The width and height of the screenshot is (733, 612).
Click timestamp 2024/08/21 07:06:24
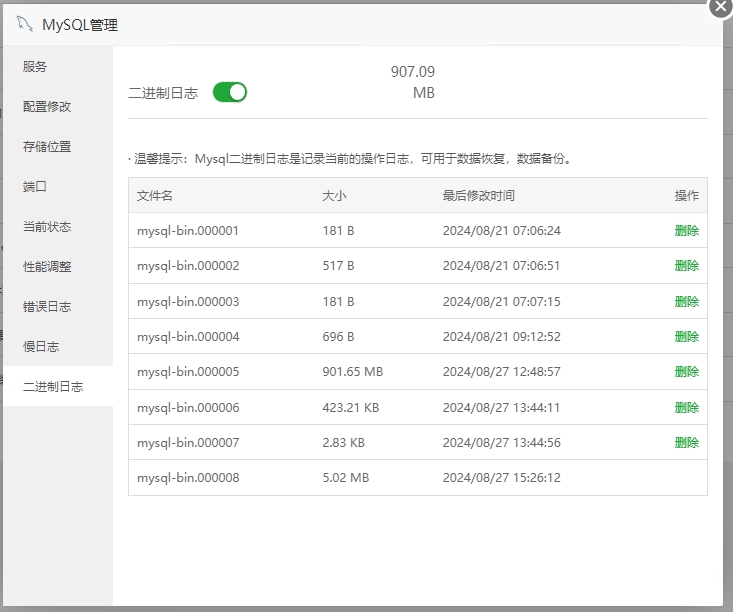(x=502, y=230)
